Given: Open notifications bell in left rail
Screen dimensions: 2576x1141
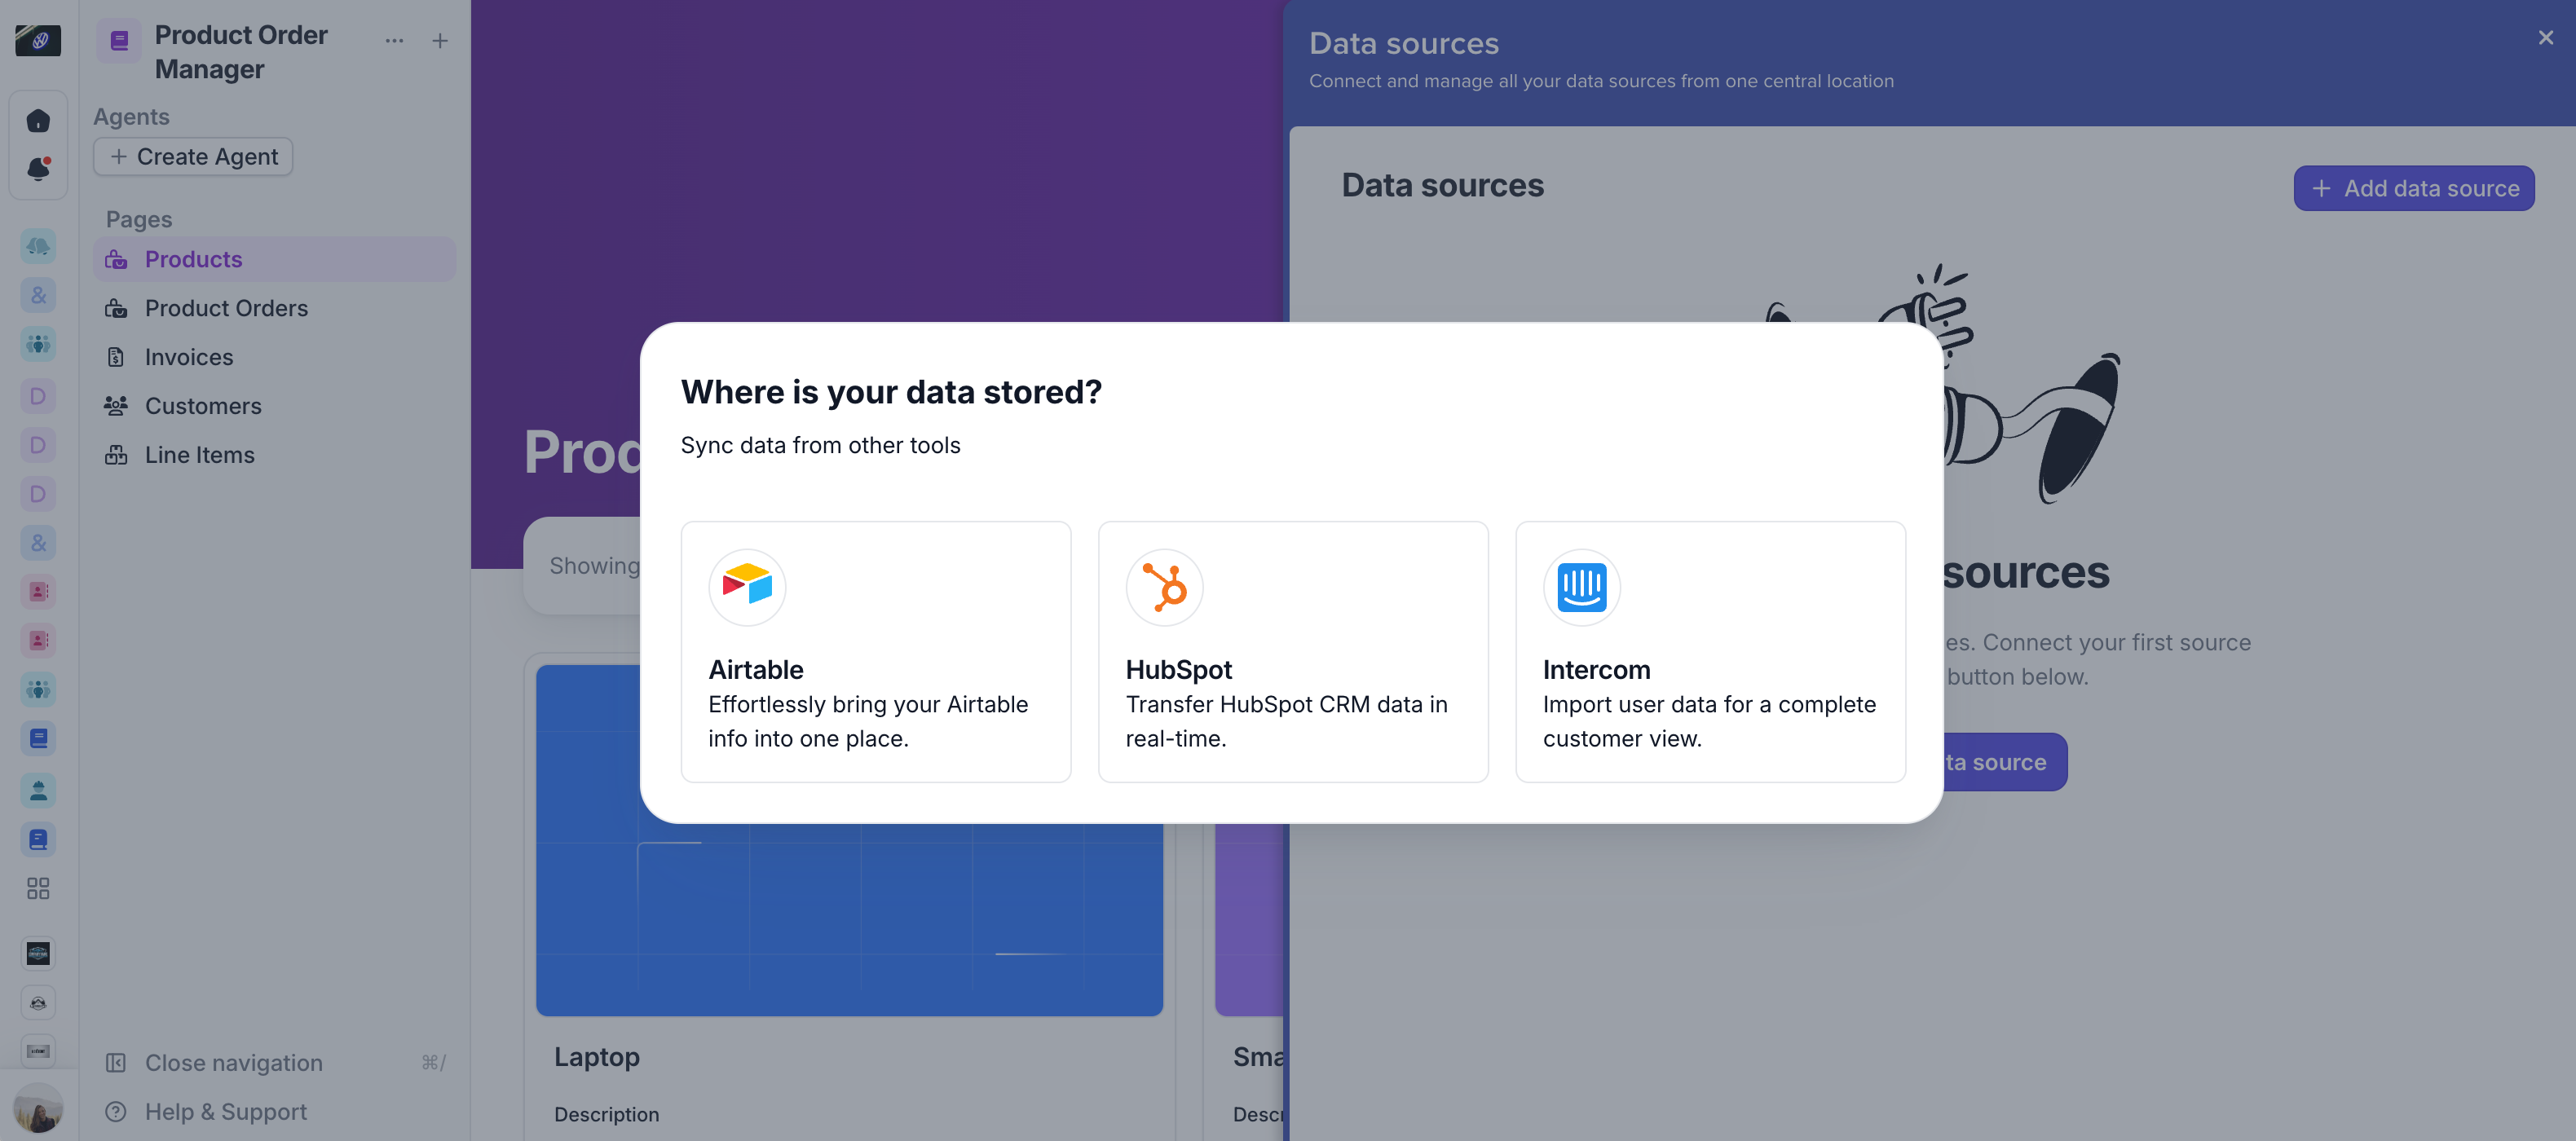Looking at the screenshot, I should (38, 169).
